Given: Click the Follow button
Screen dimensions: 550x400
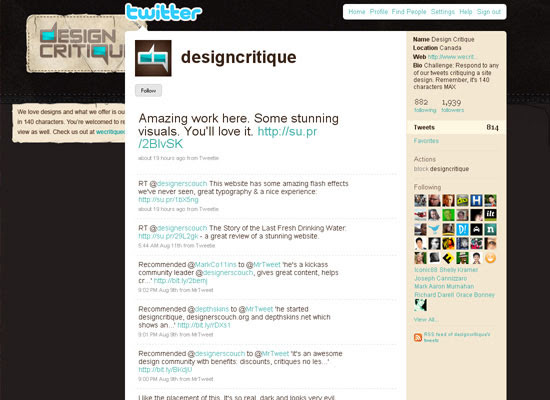Looking at the screenshot, I should 148,91.
